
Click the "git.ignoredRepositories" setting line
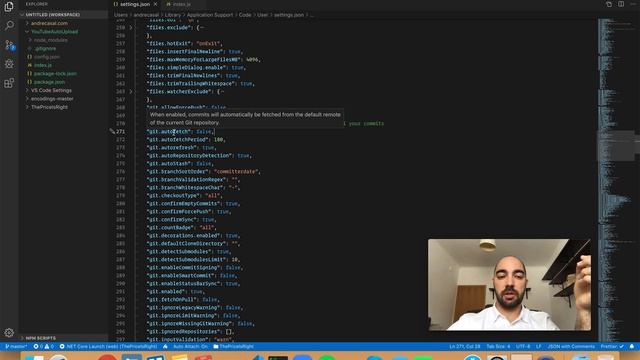191,331
